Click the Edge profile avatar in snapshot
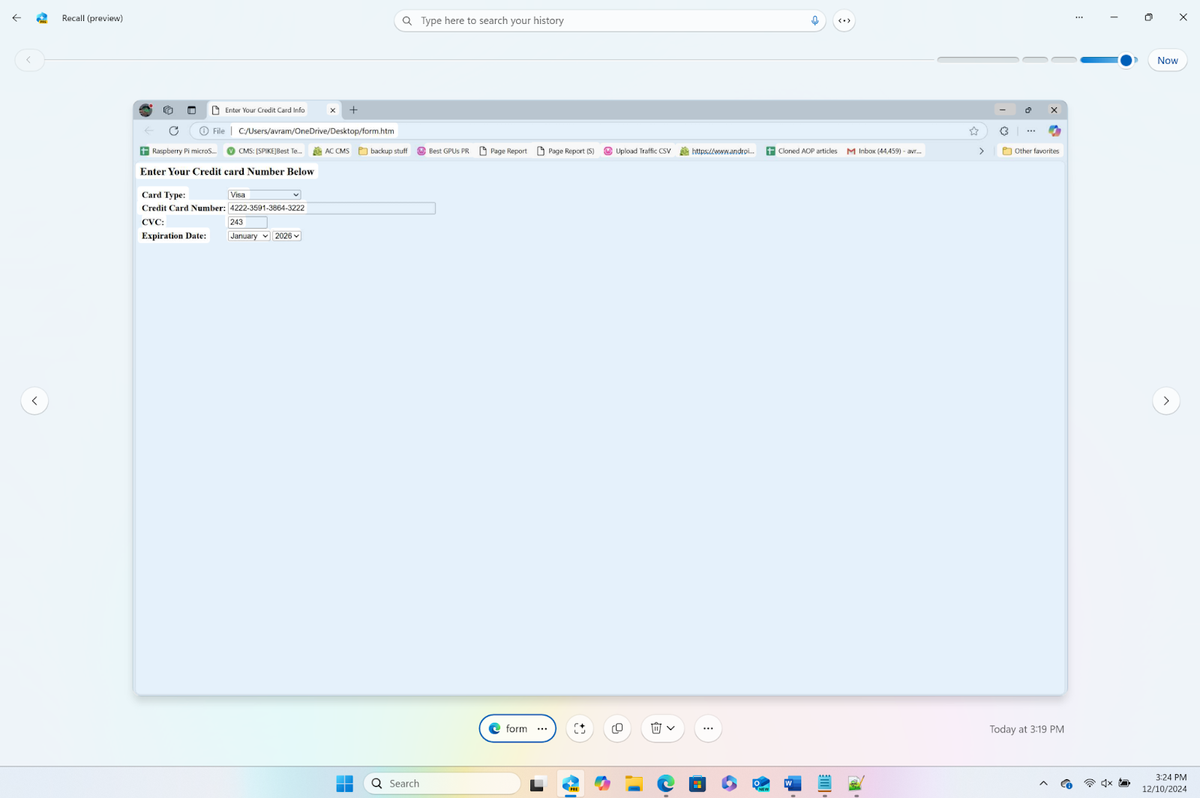Image resolution: width=1200 pixels, height=798 pixels. pyautogui.click(x=146, y=110)
